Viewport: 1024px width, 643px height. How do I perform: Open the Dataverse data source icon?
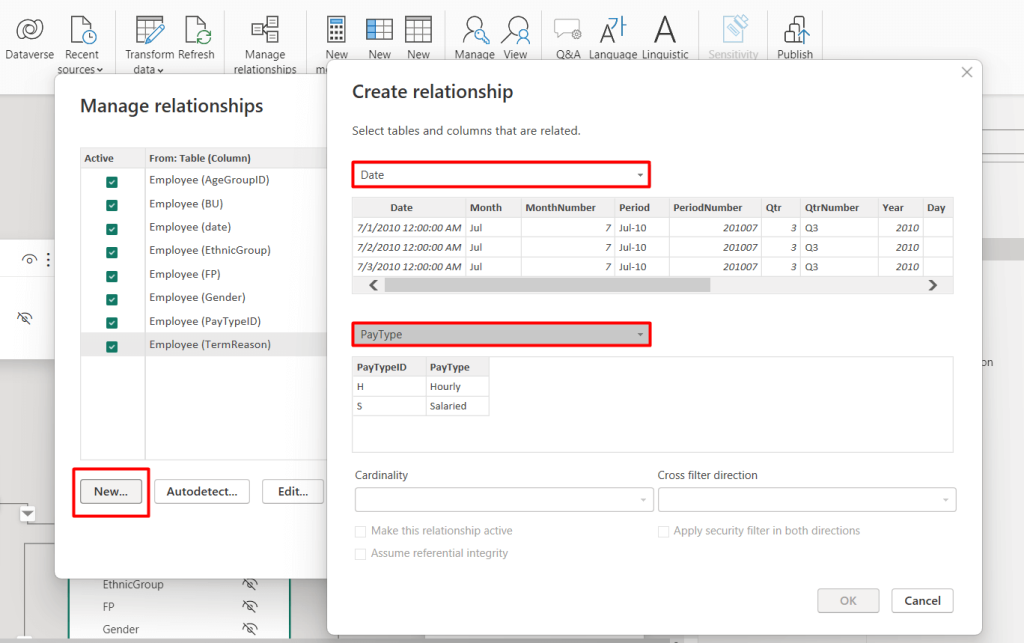point(29,29)
